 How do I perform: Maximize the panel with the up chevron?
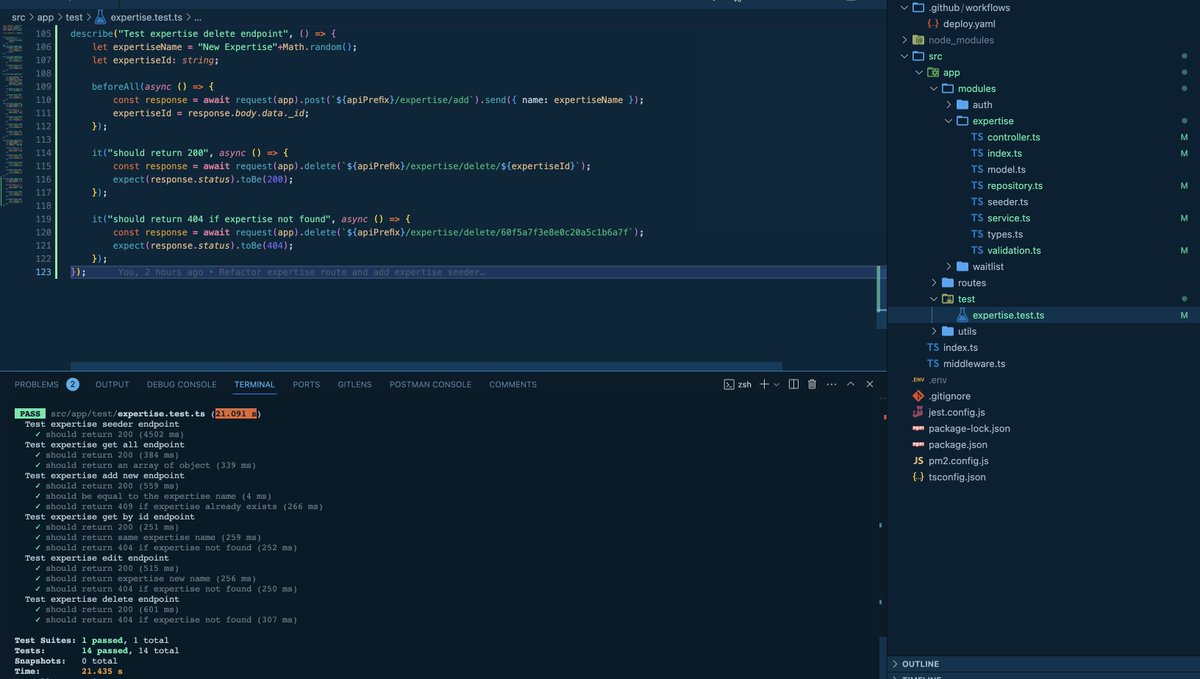coord(851,384)
